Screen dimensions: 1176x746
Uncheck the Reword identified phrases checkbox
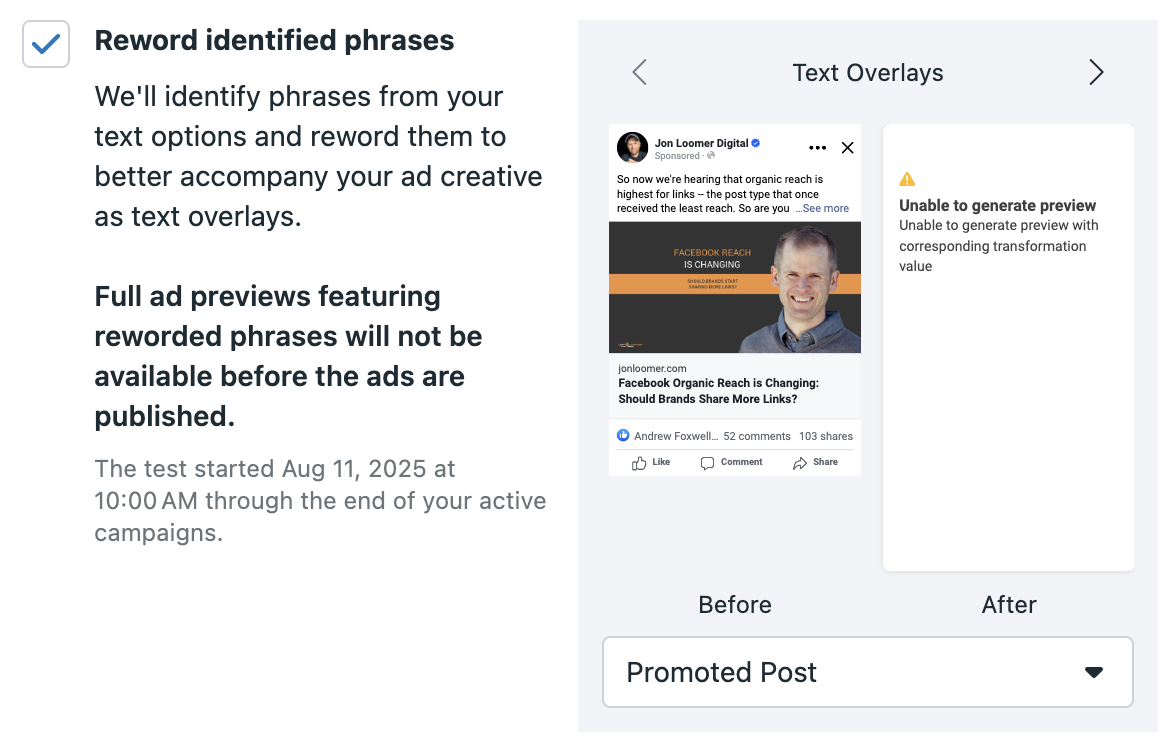(46, 44)
